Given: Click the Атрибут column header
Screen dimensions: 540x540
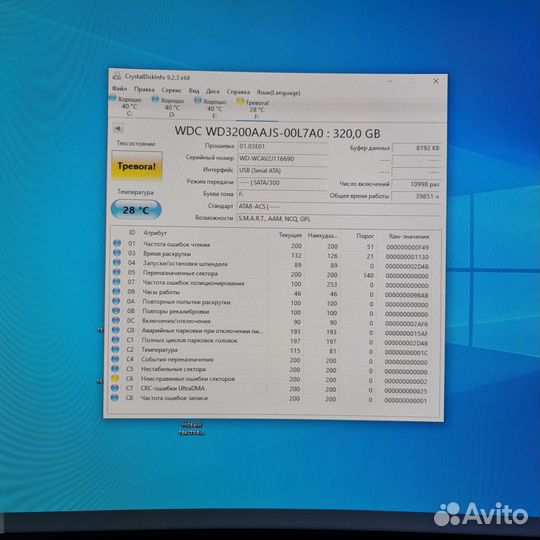Looking at the screenshot, I should tap(155, 233).
